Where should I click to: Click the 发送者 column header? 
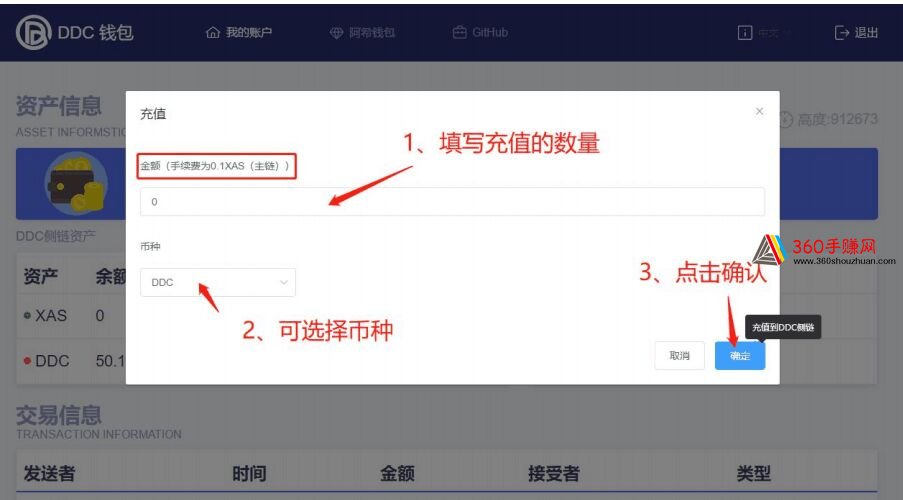pos(50,474)
